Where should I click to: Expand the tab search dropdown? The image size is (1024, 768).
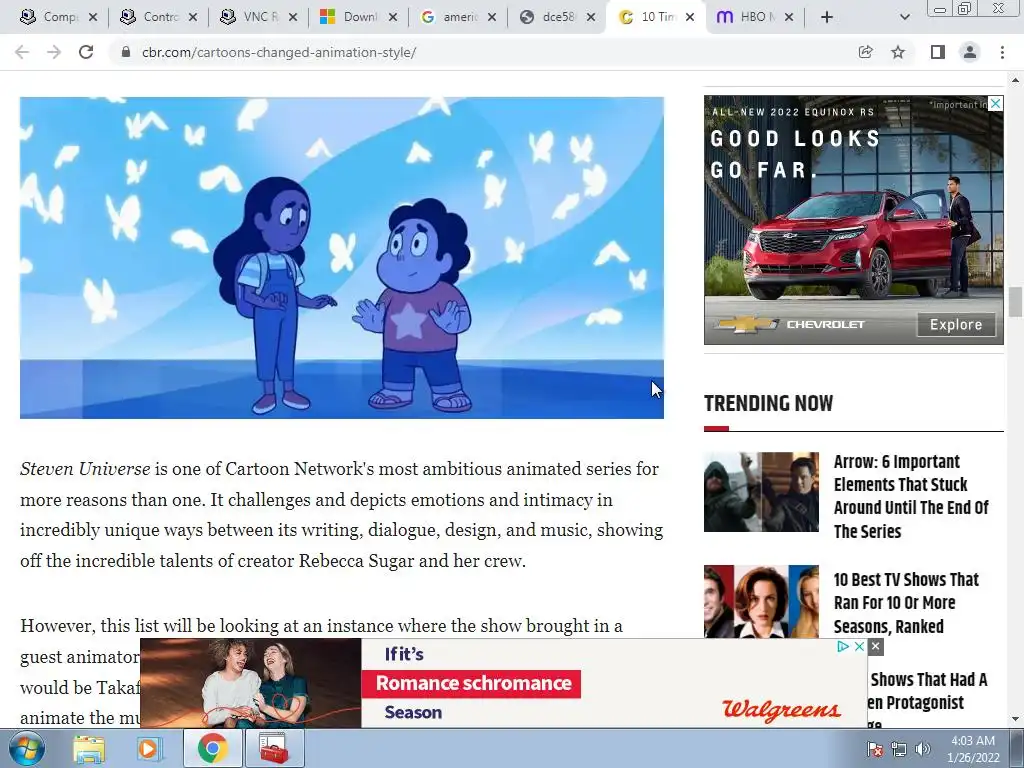(x=904, y=18)
